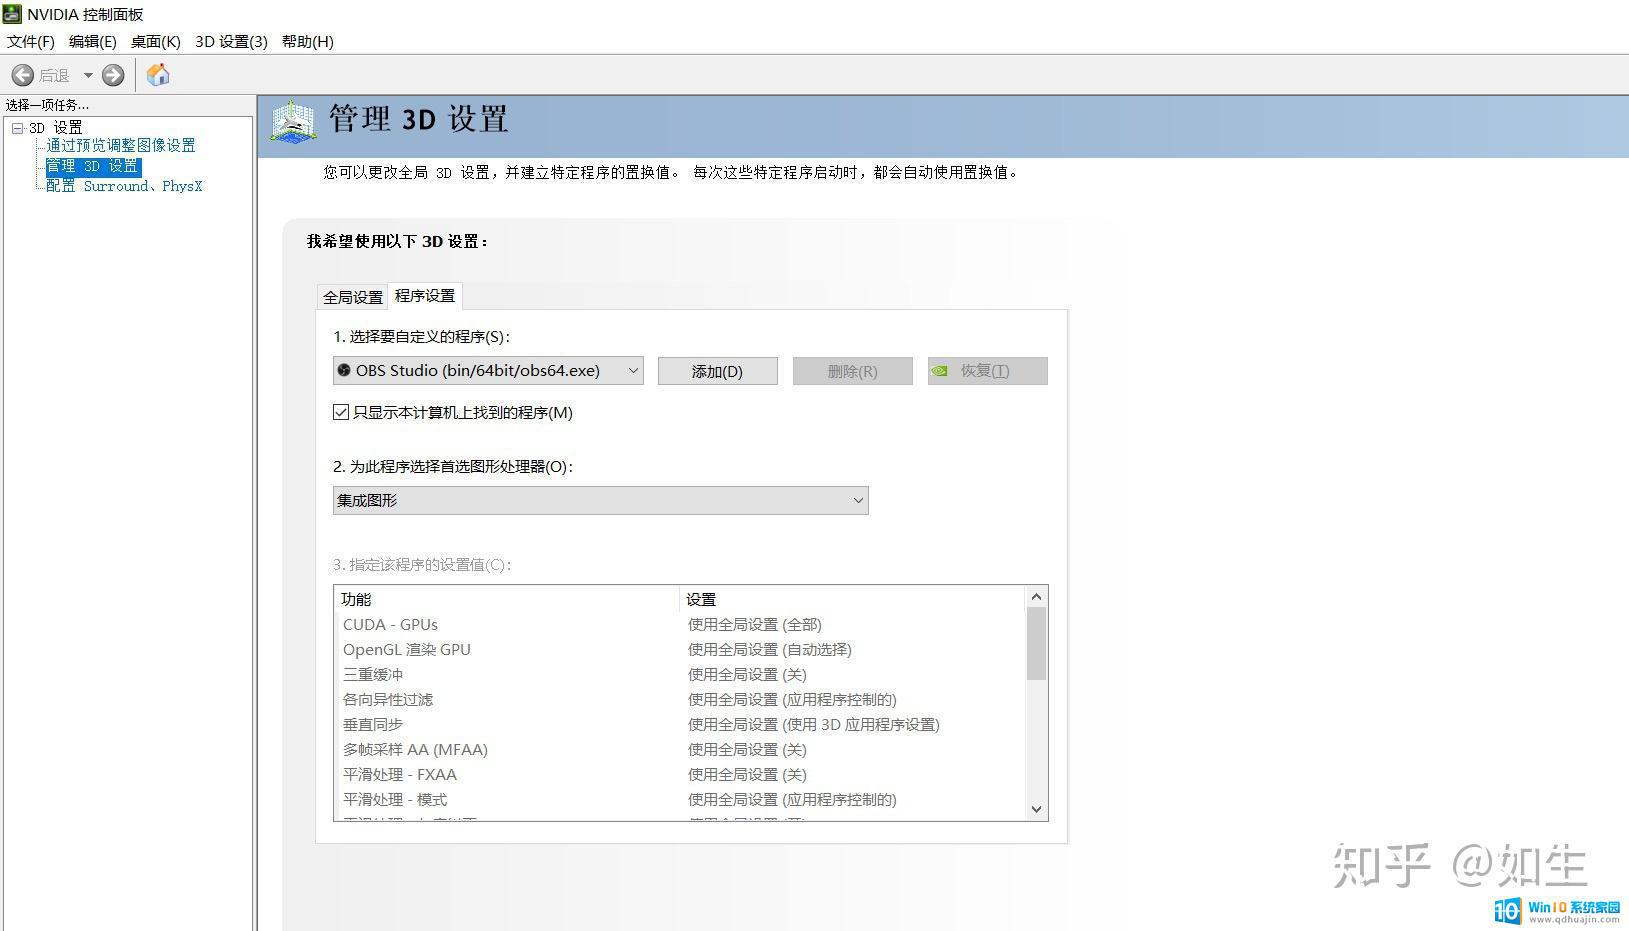Screen dimensions: 1629x931
Task: Click the 功能 column header
Action: [x=507, y=599]
